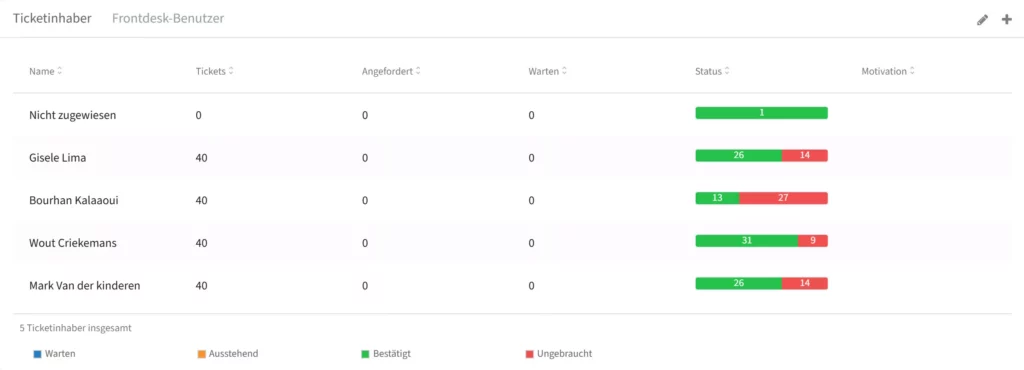This screenshot has width=1024, height=370.
Task: Click the green status bar showing 1
Action: click(761, 113)
